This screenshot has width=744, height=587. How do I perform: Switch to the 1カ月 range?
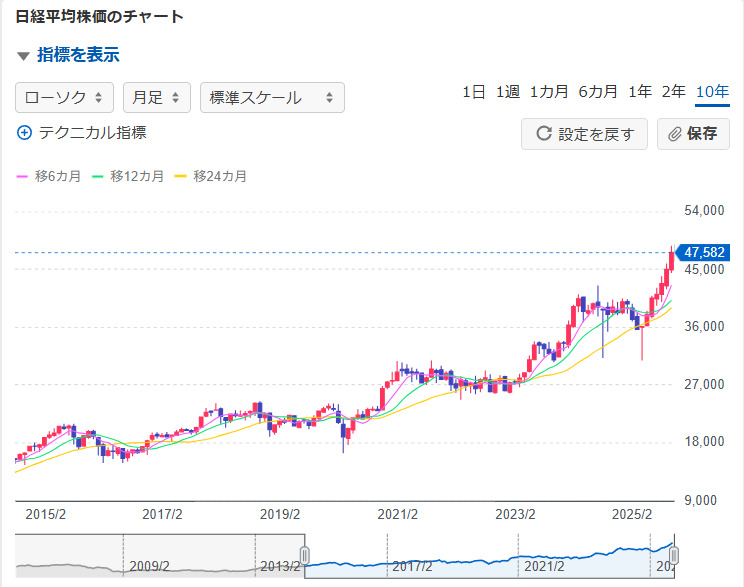(549, 92)
